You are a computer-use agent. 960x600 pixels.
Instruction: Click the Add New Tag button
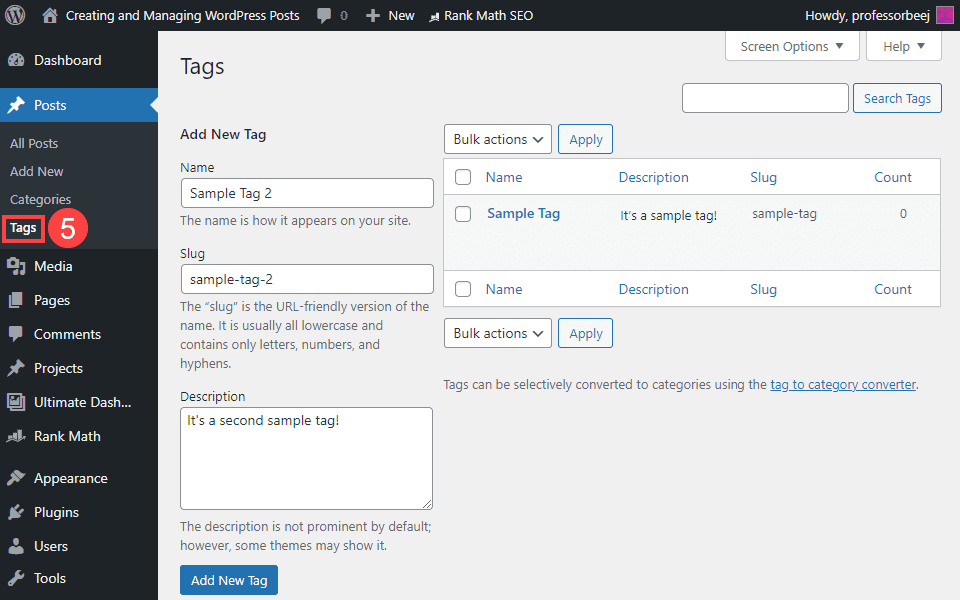coord(228,580)
